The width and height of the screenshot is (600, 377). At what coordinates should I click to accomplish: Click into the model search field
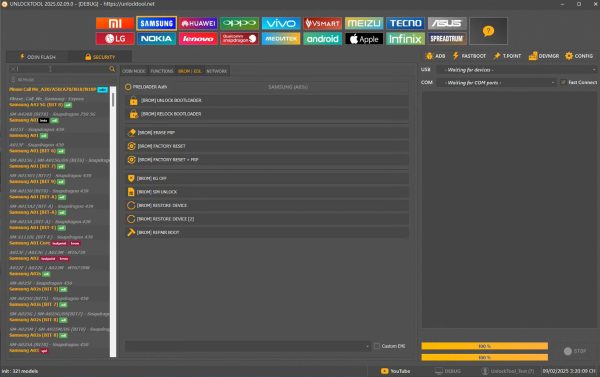pos(62,69)
